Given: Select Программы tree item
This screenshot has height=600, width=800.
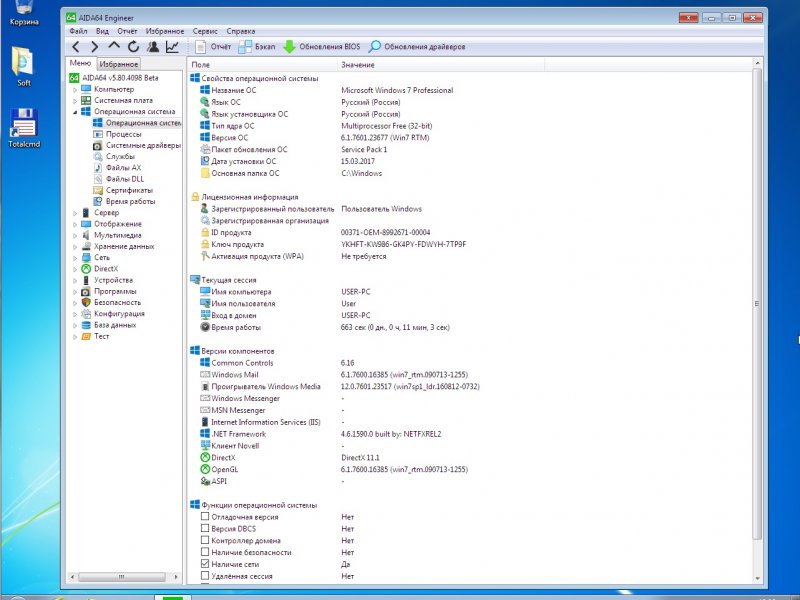Looking at the screenshot, I should [109, 291].
